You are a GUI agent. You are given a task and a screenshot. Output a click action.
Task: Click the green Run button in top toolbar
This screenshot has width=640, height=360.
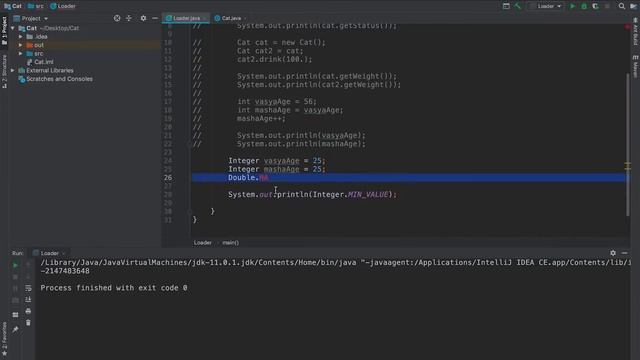[x=573, y=6]
